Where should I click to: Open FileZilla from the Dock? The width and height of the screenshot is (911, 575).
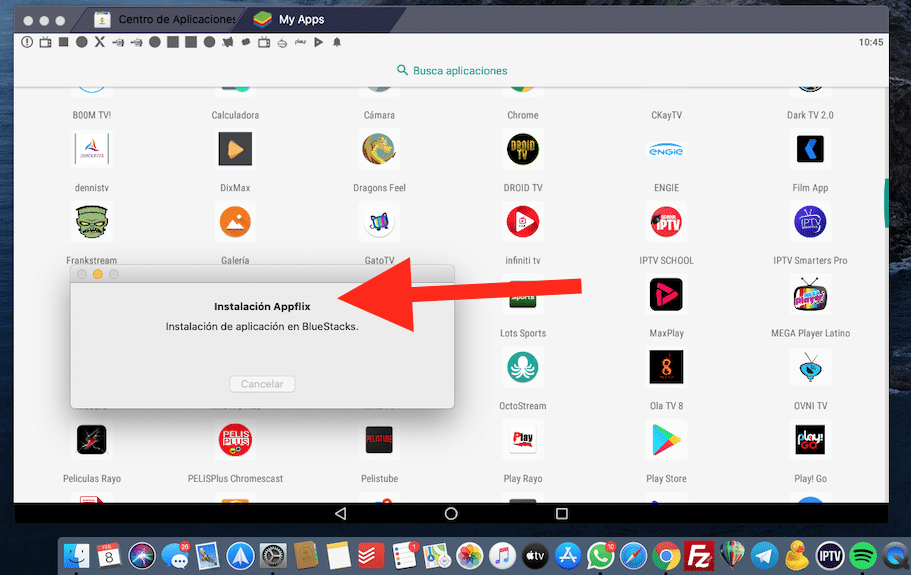pyautogui.click(x=698, y=556)
